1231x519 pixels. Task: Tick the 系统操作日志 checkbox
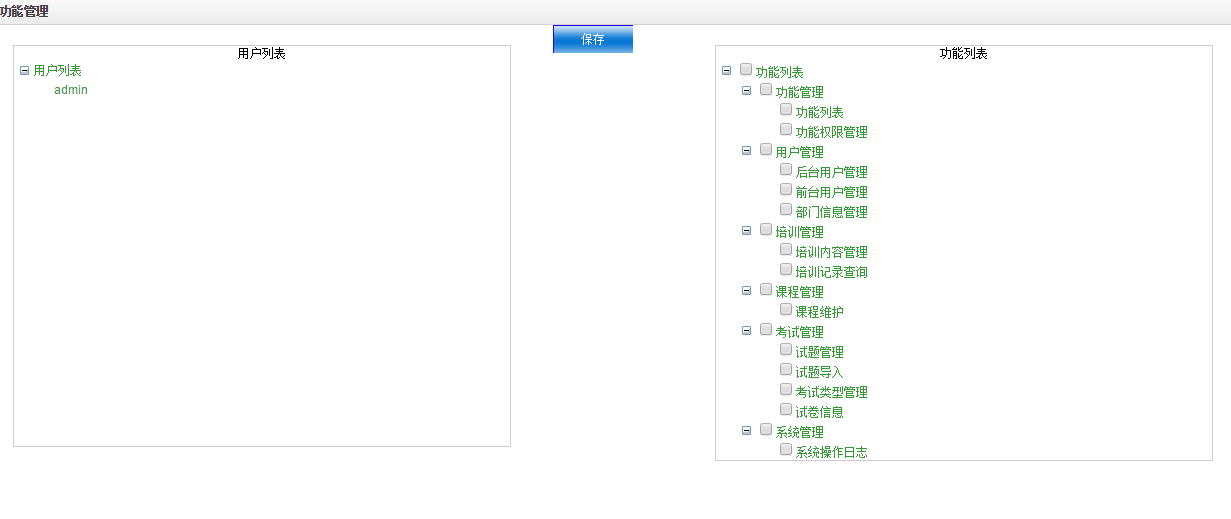click(x=786, y=450)
